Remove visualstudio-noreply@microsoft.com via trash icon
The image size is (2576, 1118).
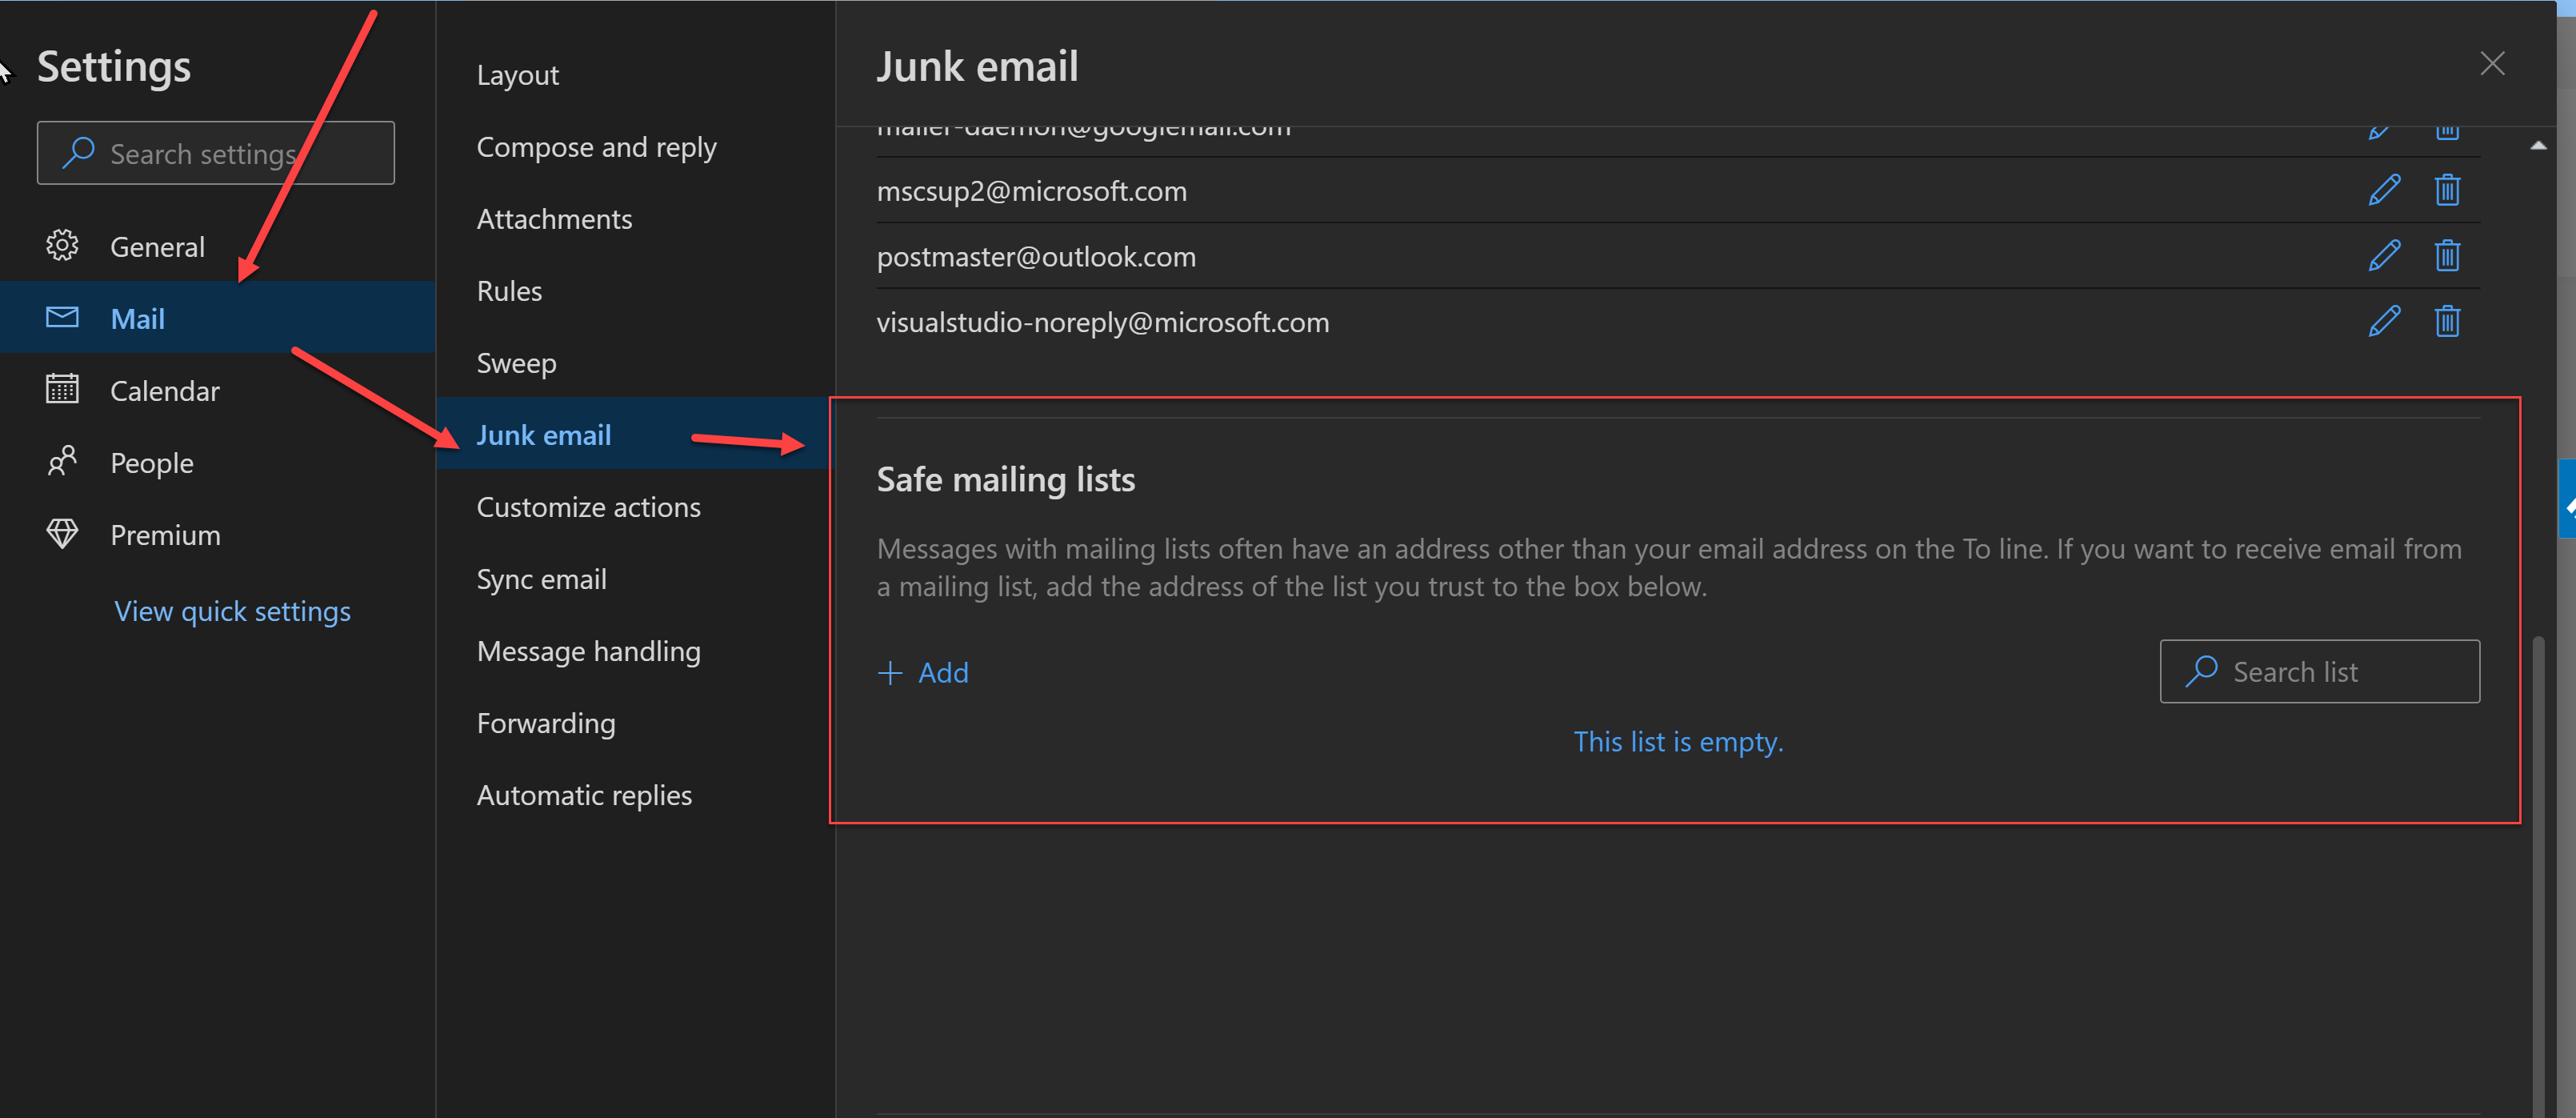point(2447,320)
